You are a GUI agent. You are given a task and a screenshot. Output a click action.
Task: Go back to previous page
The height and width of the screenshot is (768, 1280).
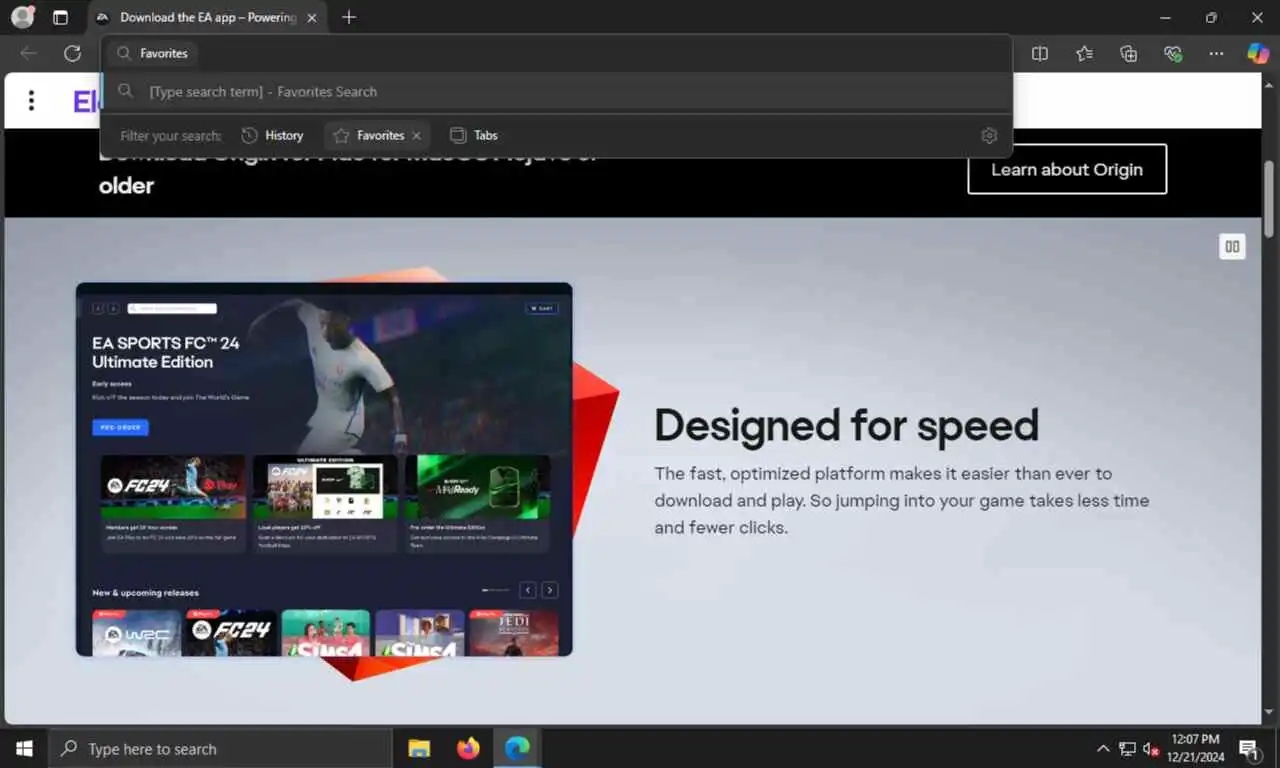tap(28, 53)
